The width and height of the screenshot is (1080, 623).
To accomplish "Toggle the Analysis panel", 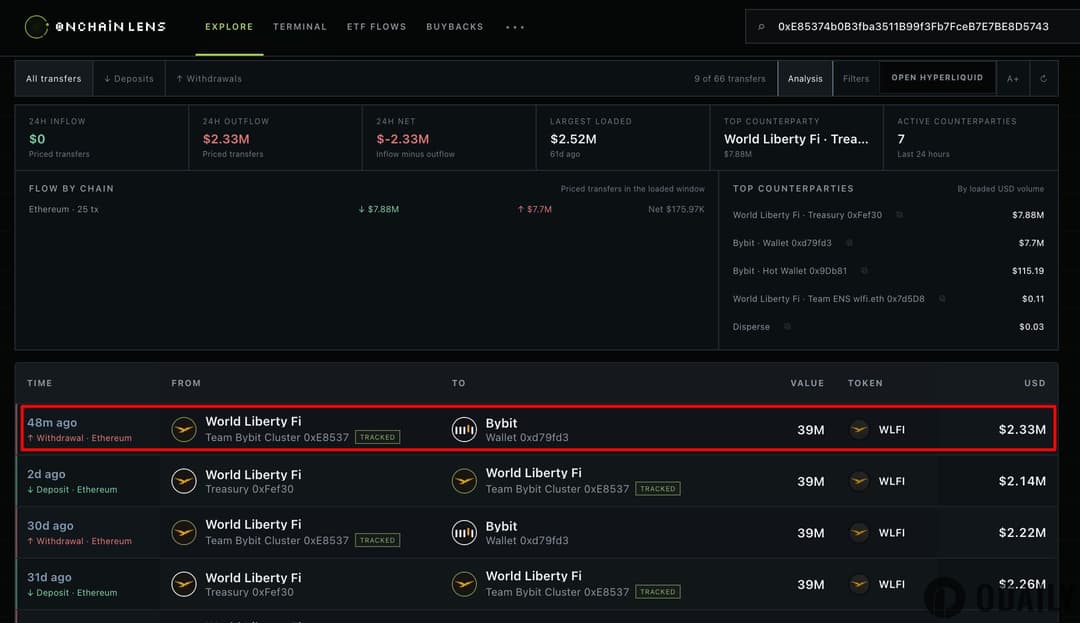I will coord(805,78).
